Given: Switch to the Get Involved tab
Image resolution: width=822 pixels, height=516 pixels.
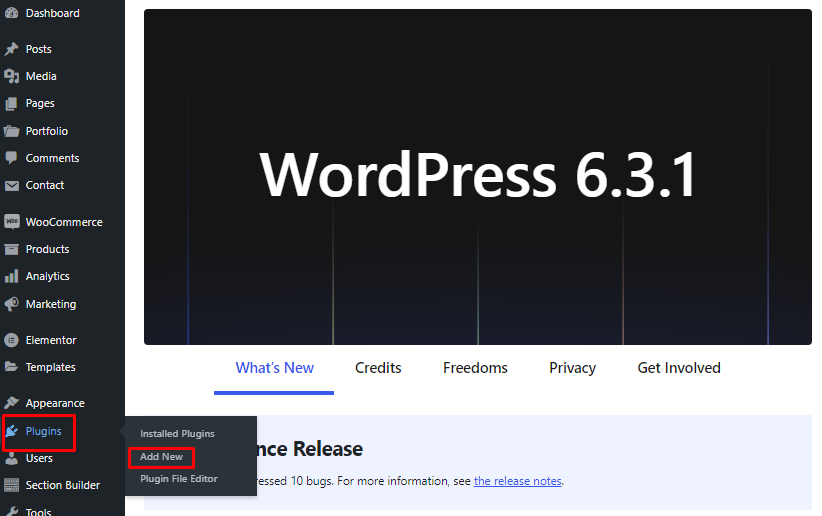Looking at the screenshot, I should (679, 368).
